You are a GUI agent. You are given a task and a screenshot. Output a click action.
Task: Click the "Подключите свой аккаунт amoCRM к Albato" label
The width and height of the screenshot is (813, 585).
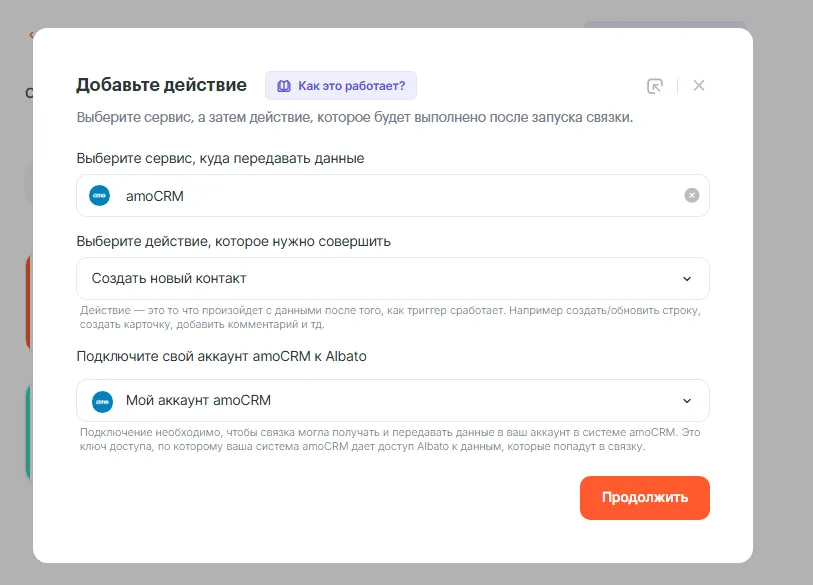222,356
